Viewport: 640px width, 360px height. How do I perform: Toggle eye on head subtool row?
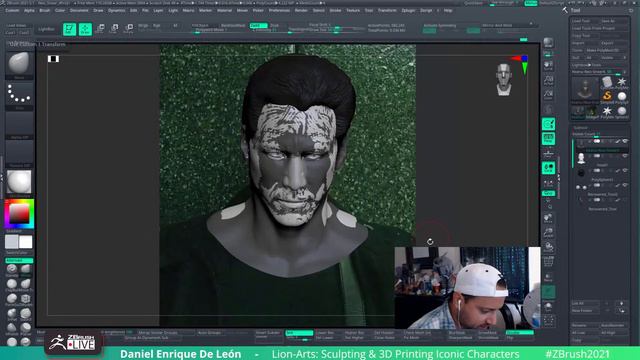tap(624, 156)
